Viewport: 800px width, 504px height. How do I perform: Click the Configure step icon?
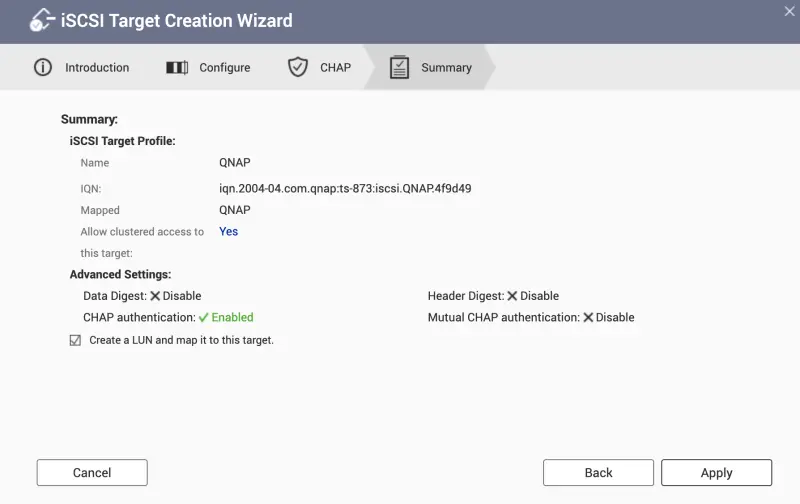(x=177, y=67)
